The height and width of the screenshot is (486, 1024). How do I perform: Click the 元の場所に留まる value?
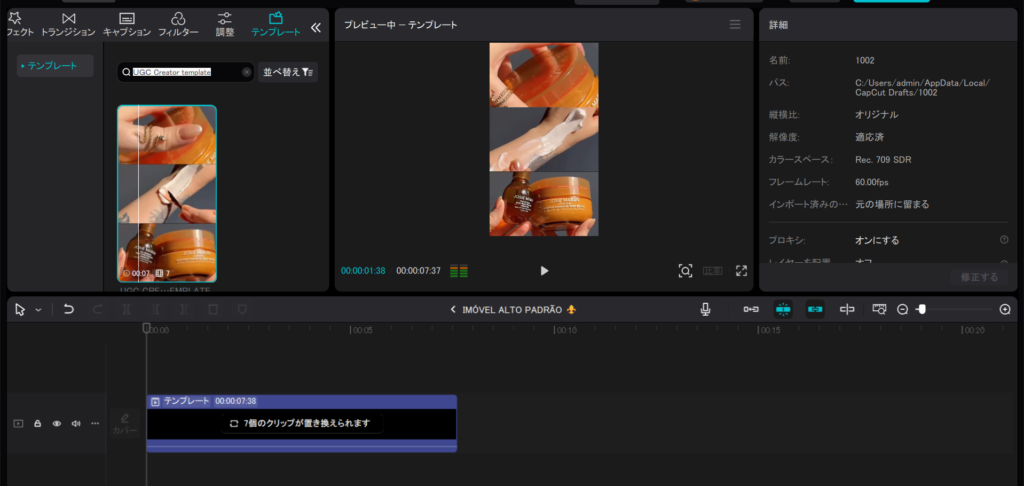892,204
